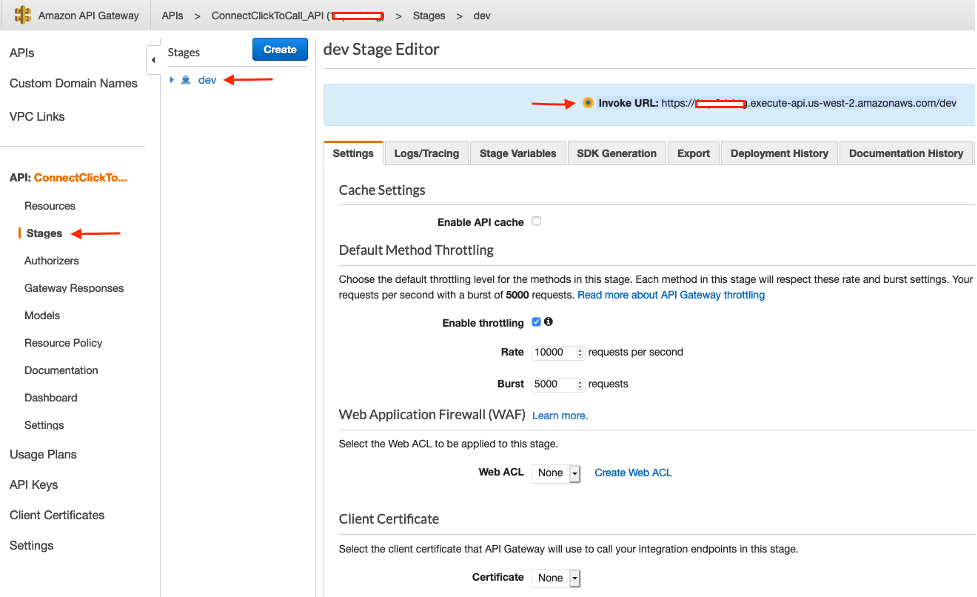
Task: Open ConnectClickToCall_API in the breadcrumb
Action: tap(298, 16)
